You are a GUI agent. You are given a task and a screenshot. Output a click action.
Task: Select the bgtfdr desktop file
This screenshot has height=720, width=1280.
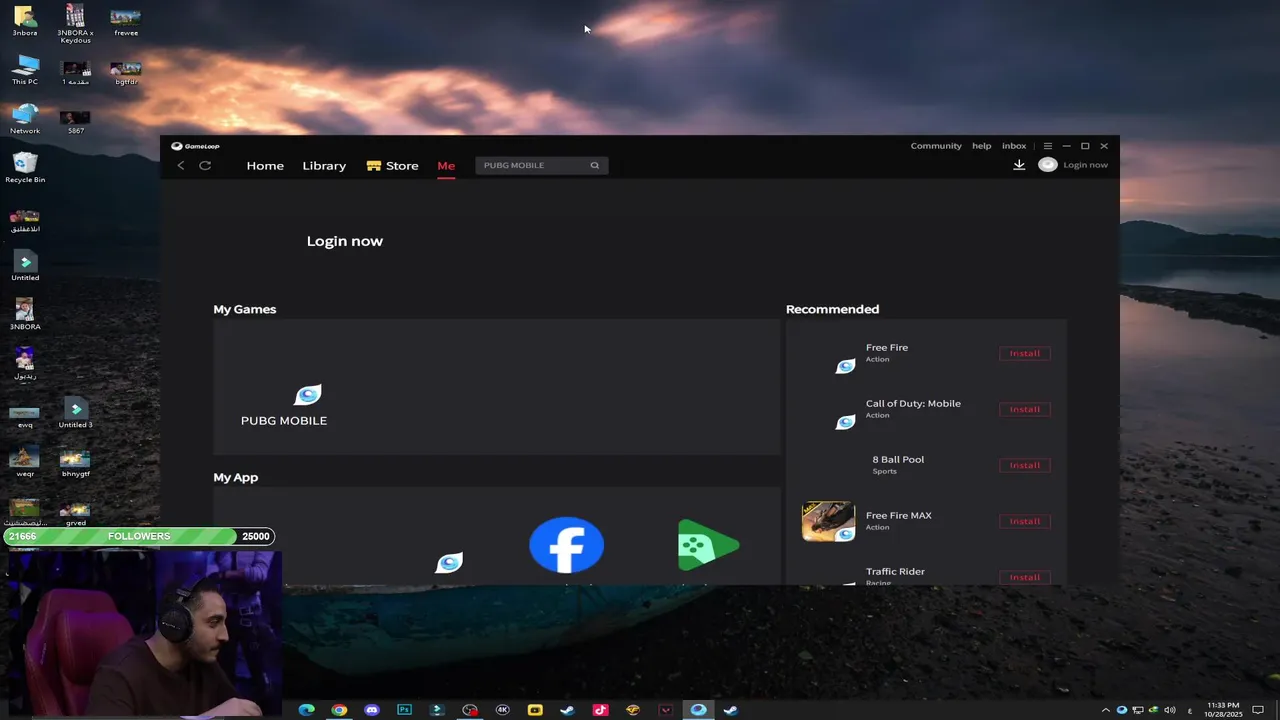(126, 72)
